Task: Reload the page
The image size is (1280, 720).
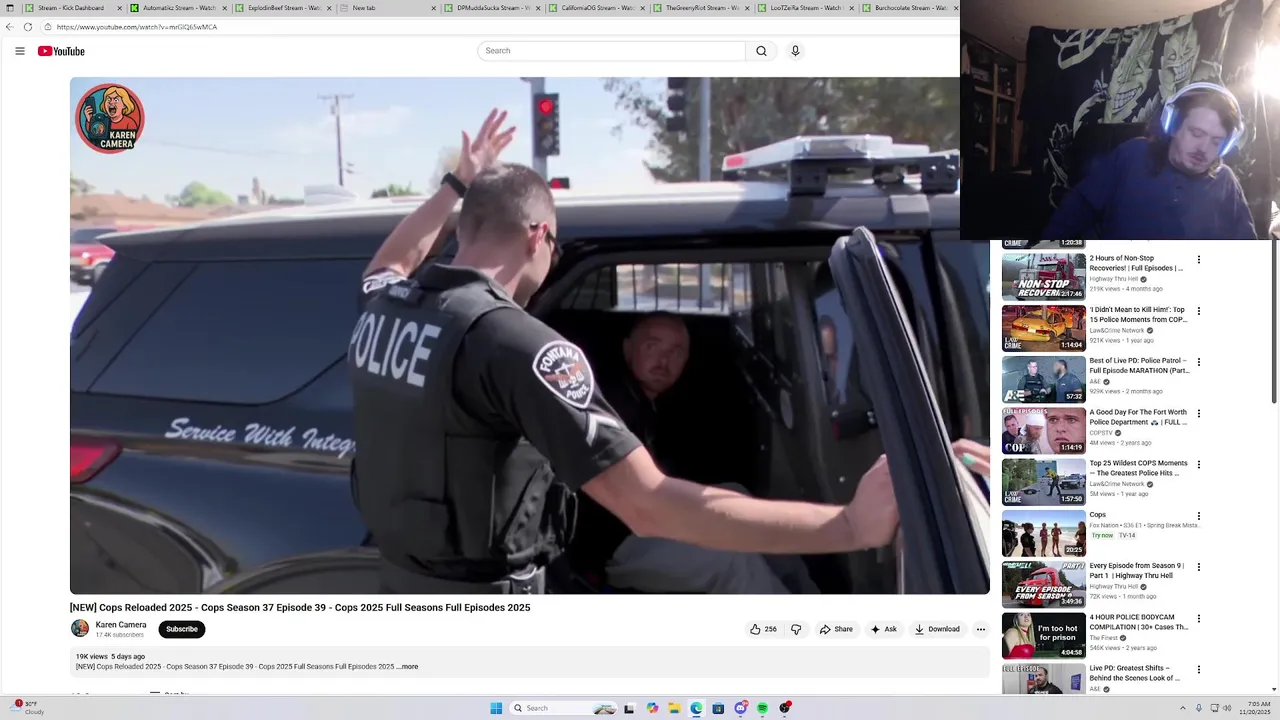Action: click(28, 27)
